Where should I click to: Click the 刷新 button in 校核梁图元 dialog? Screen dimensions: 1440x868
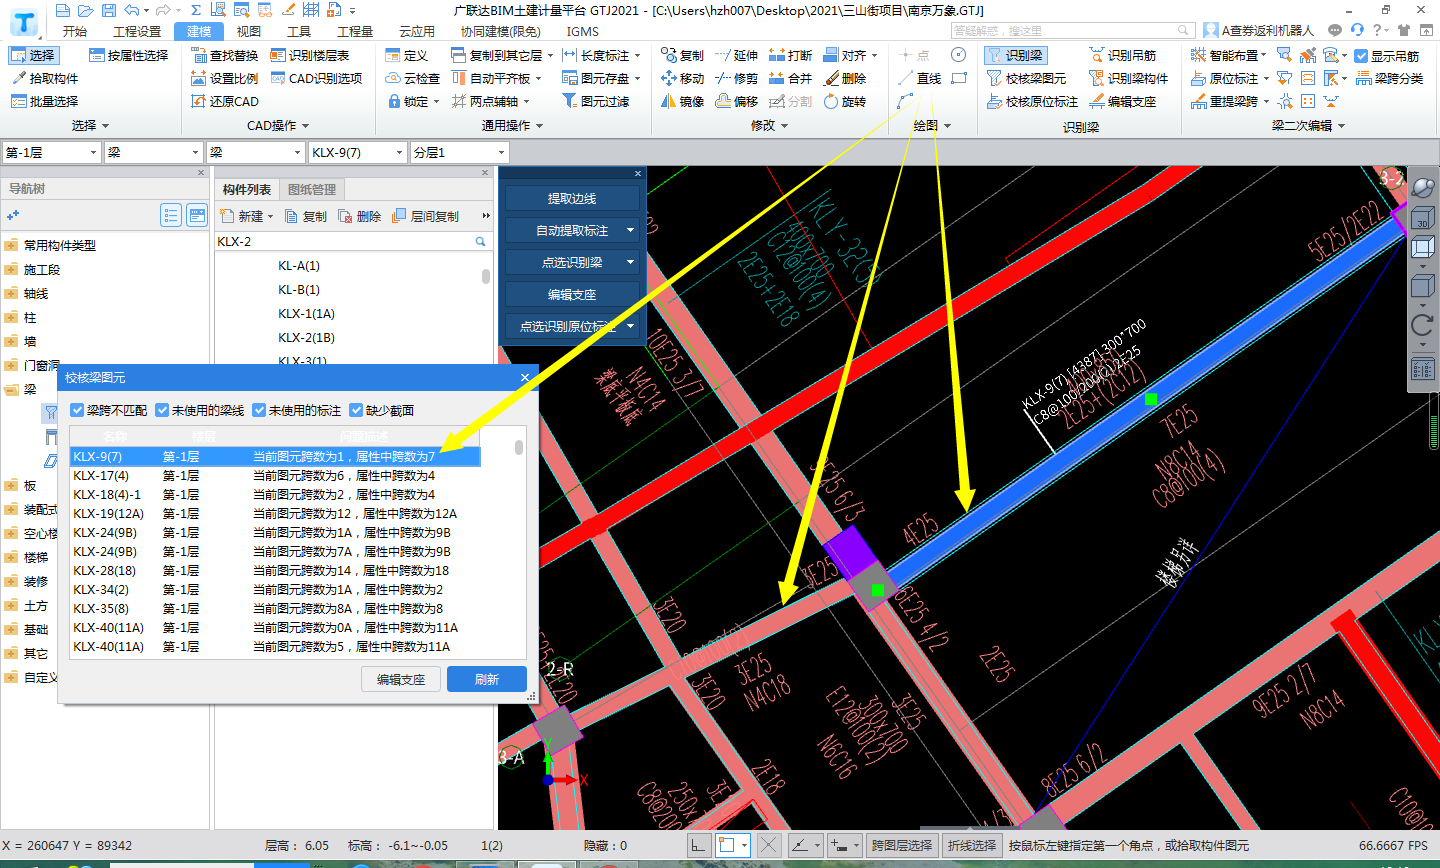tap(487, 679)
